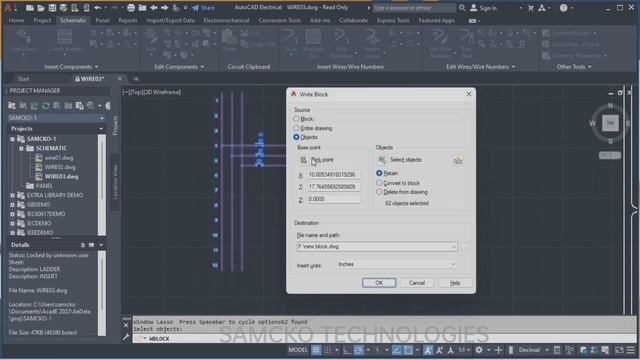Switch to the Start drawing tab

click(23, 79)
